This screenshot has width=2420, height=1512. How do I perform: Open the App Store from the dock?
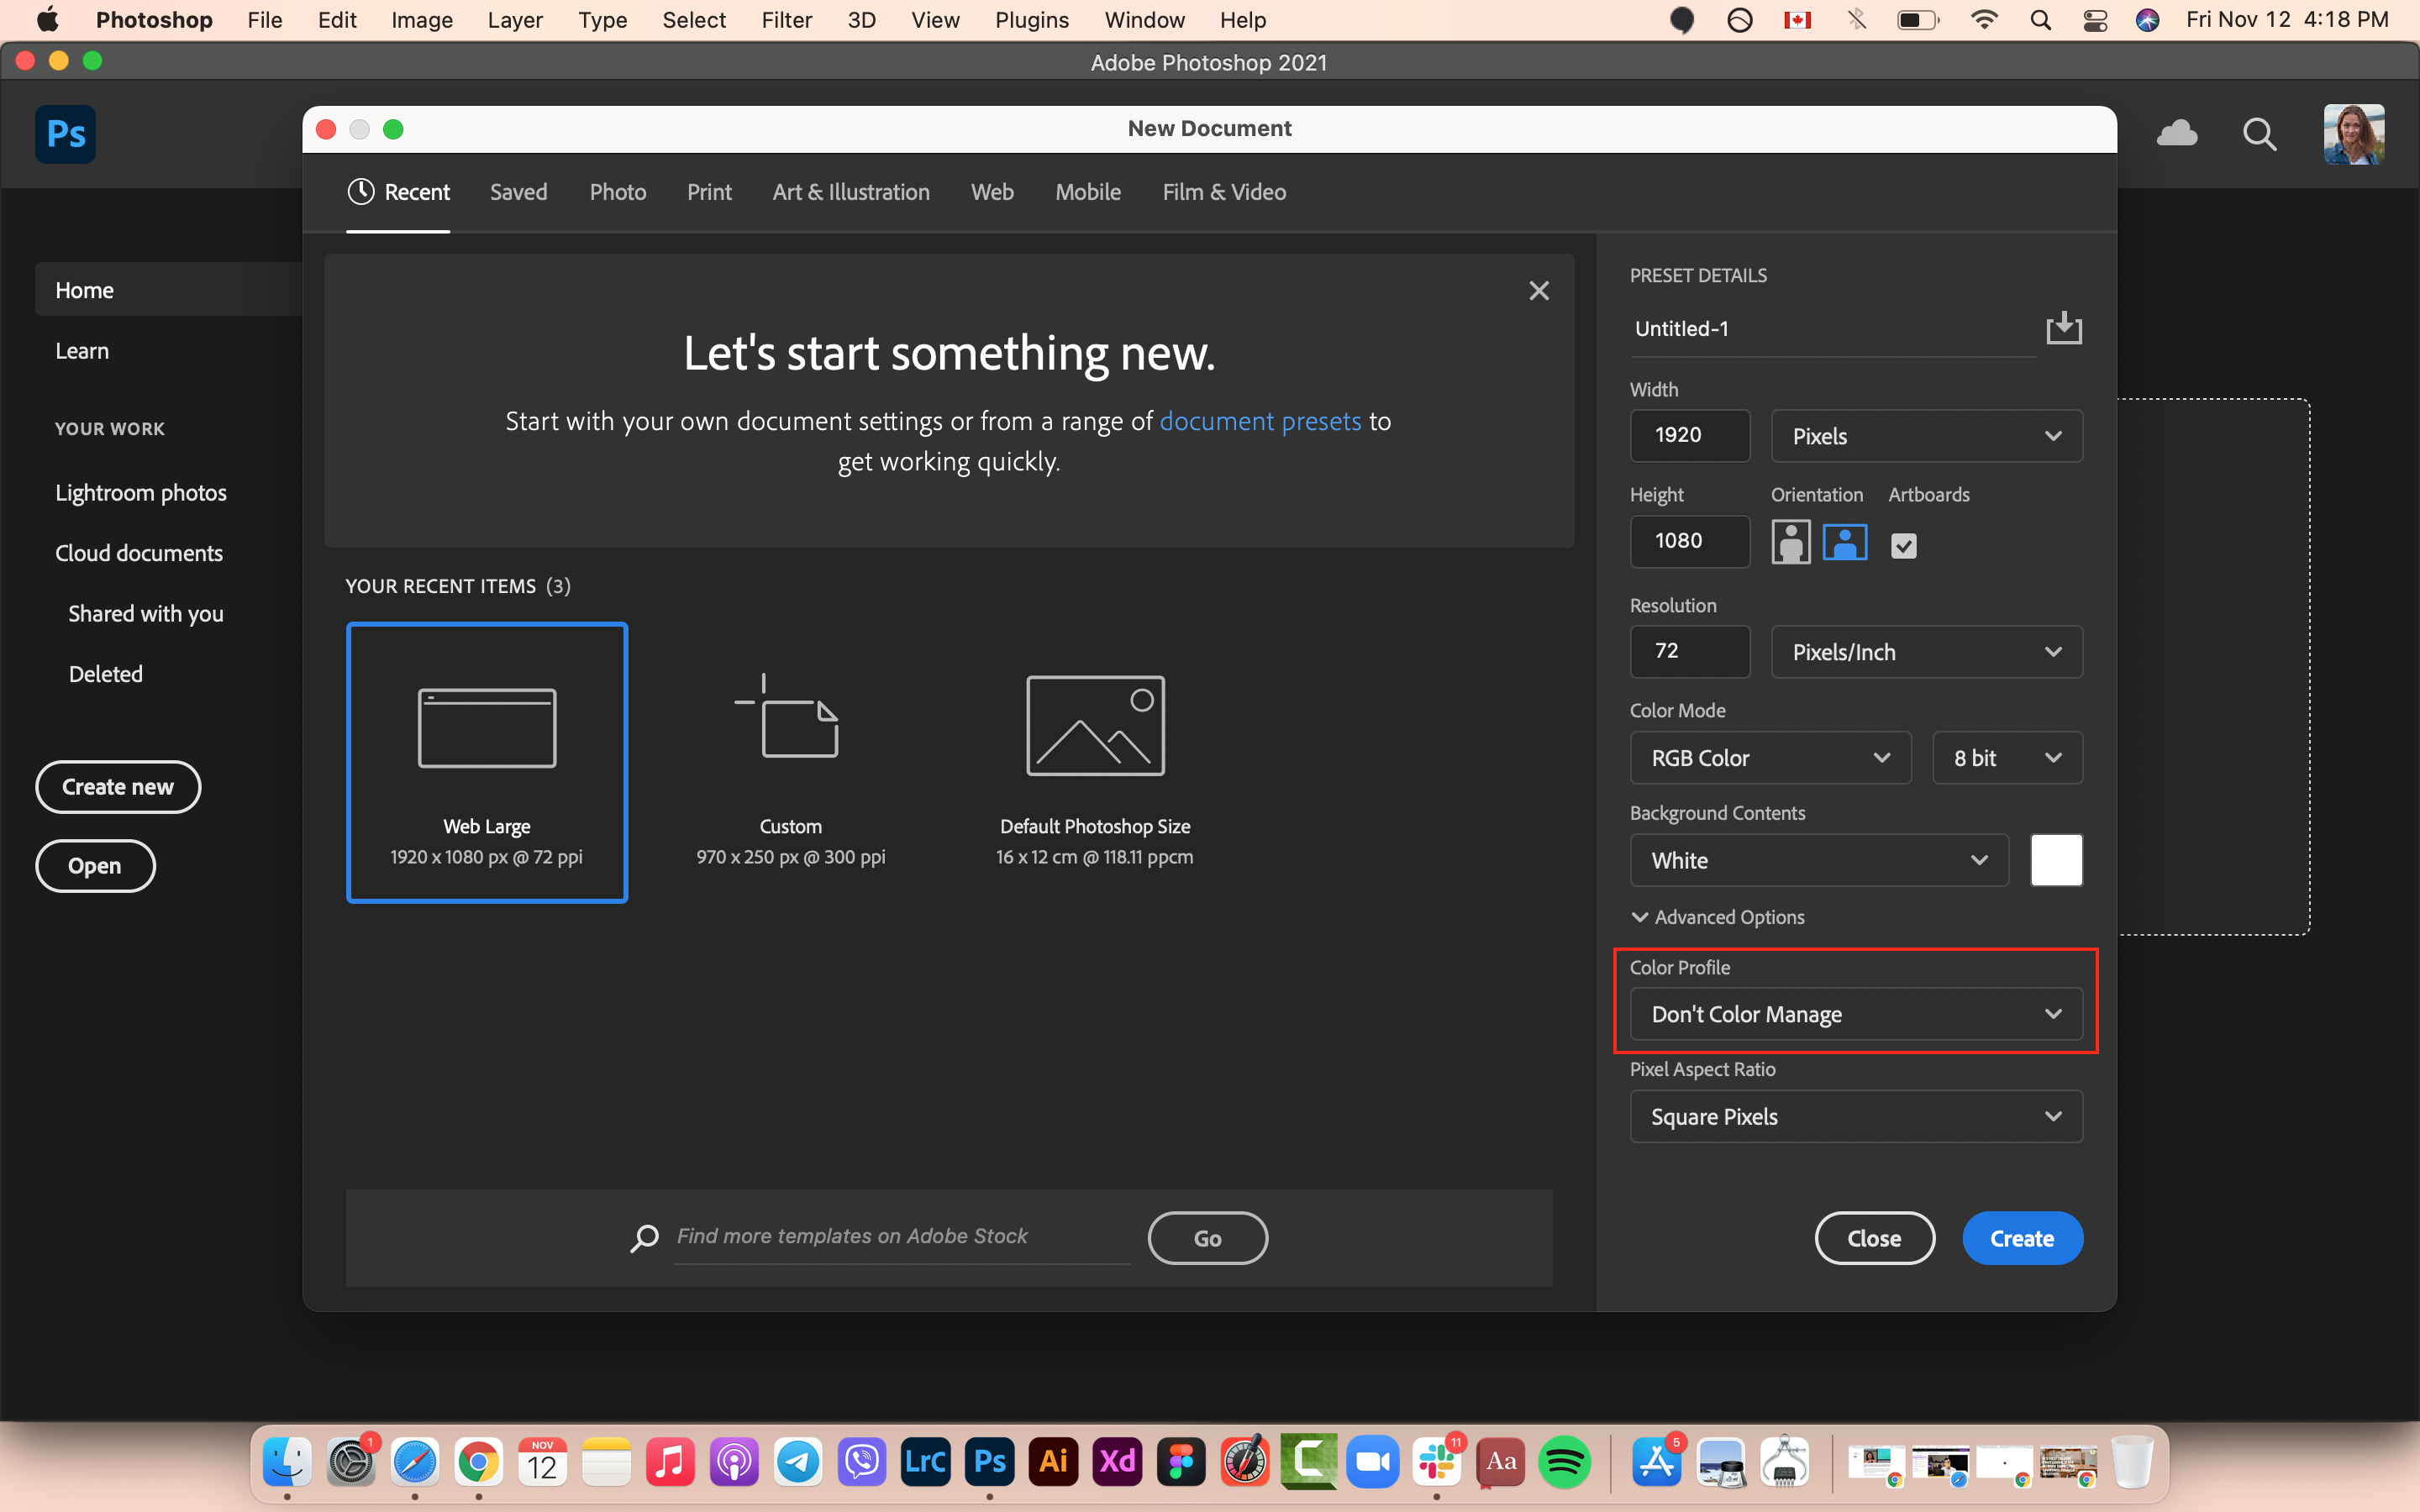click(1657, 1462)
